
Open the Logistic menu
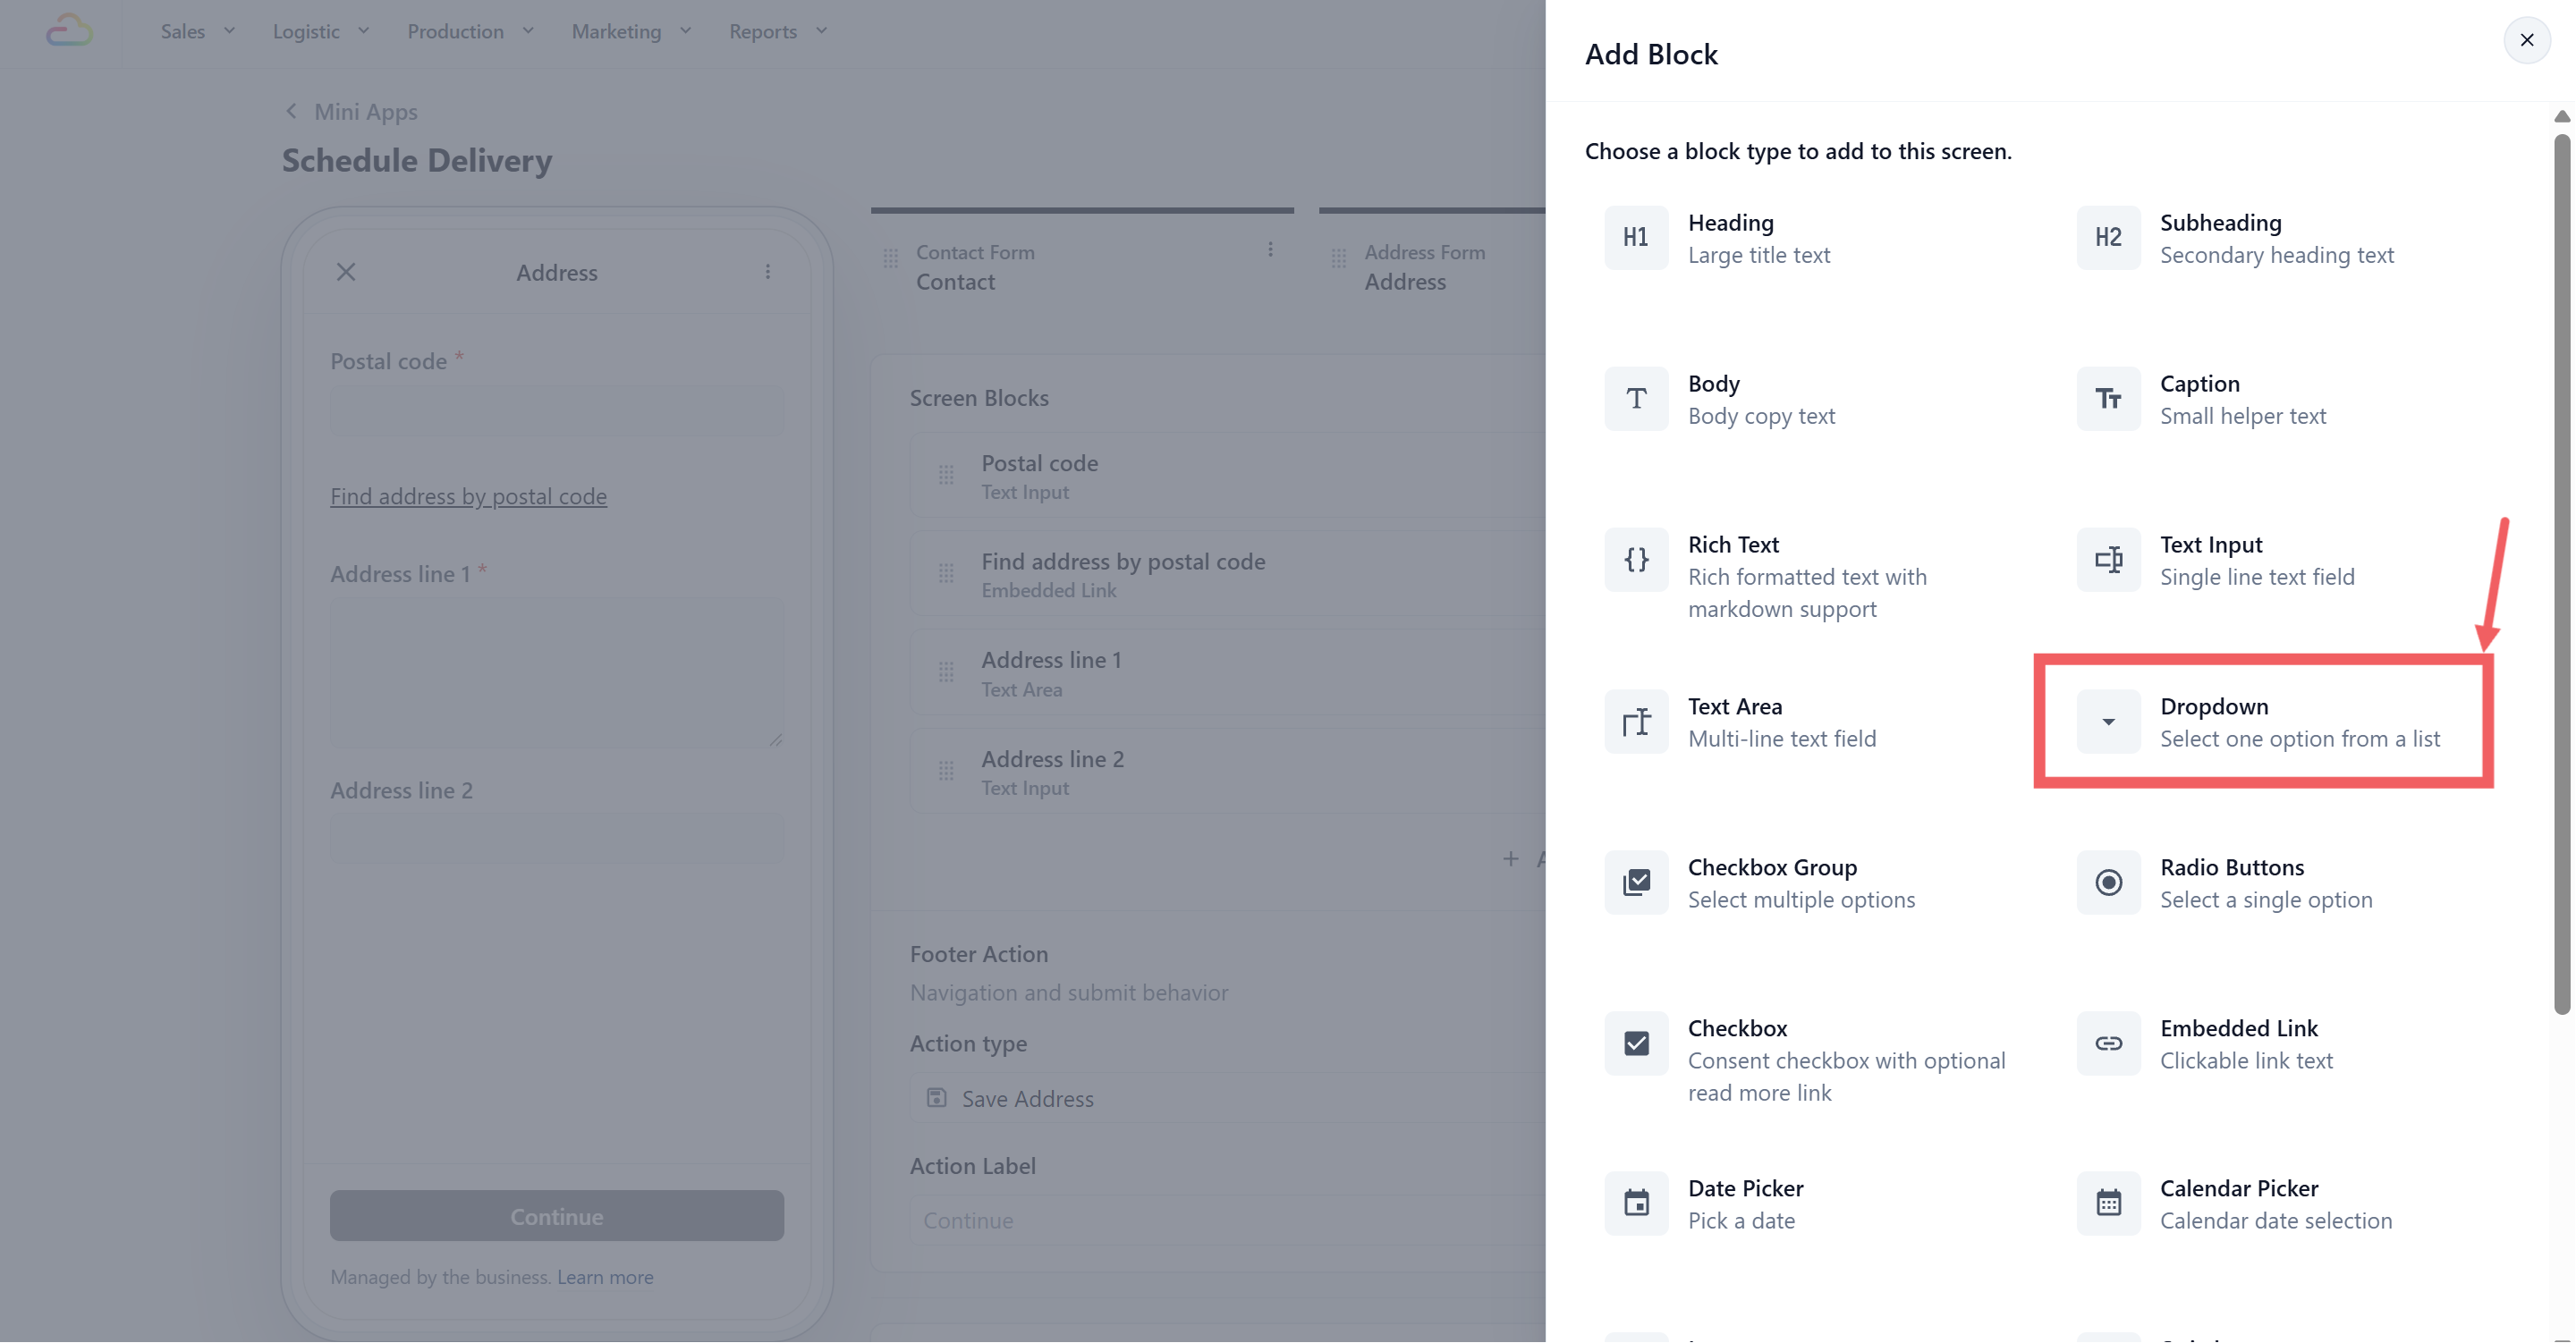click(x=321, y=31)
